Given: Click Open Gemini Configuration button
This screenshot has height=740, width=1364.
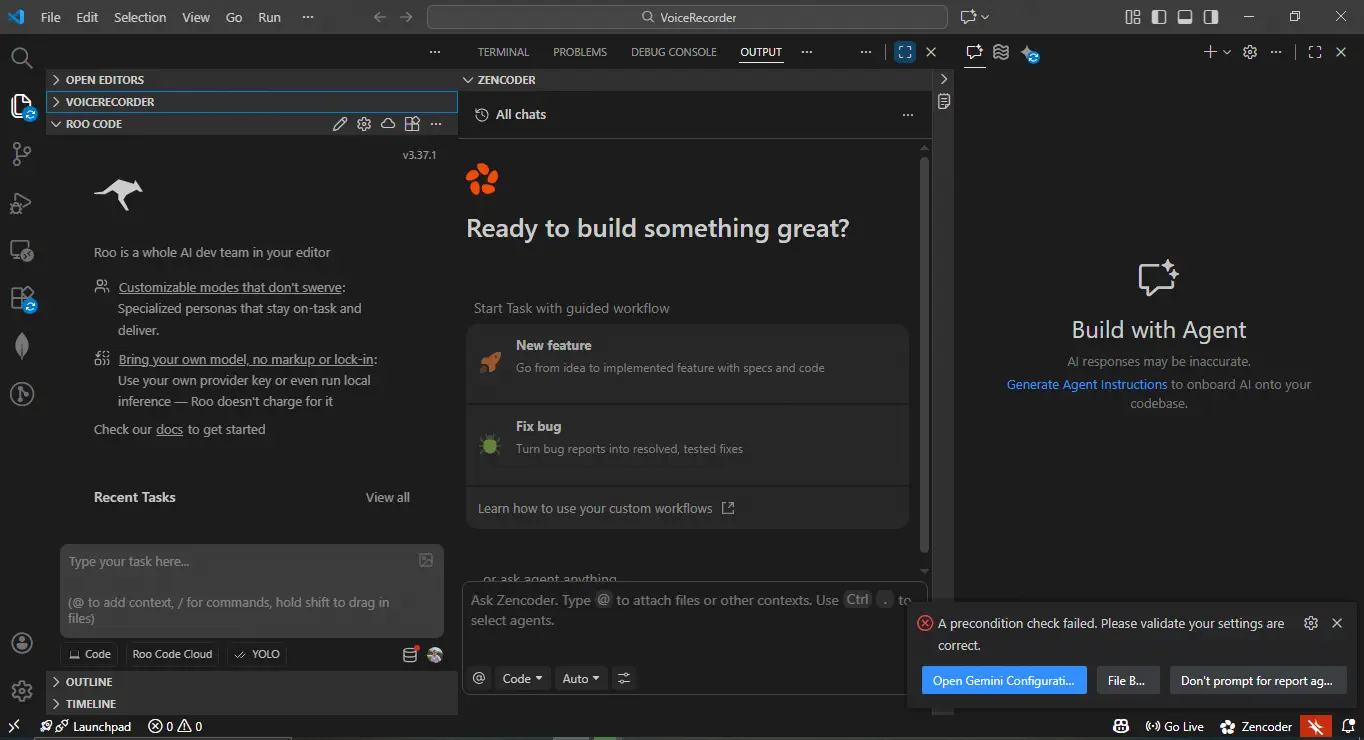Looking at the screenshot, I should pos(1003,681).
